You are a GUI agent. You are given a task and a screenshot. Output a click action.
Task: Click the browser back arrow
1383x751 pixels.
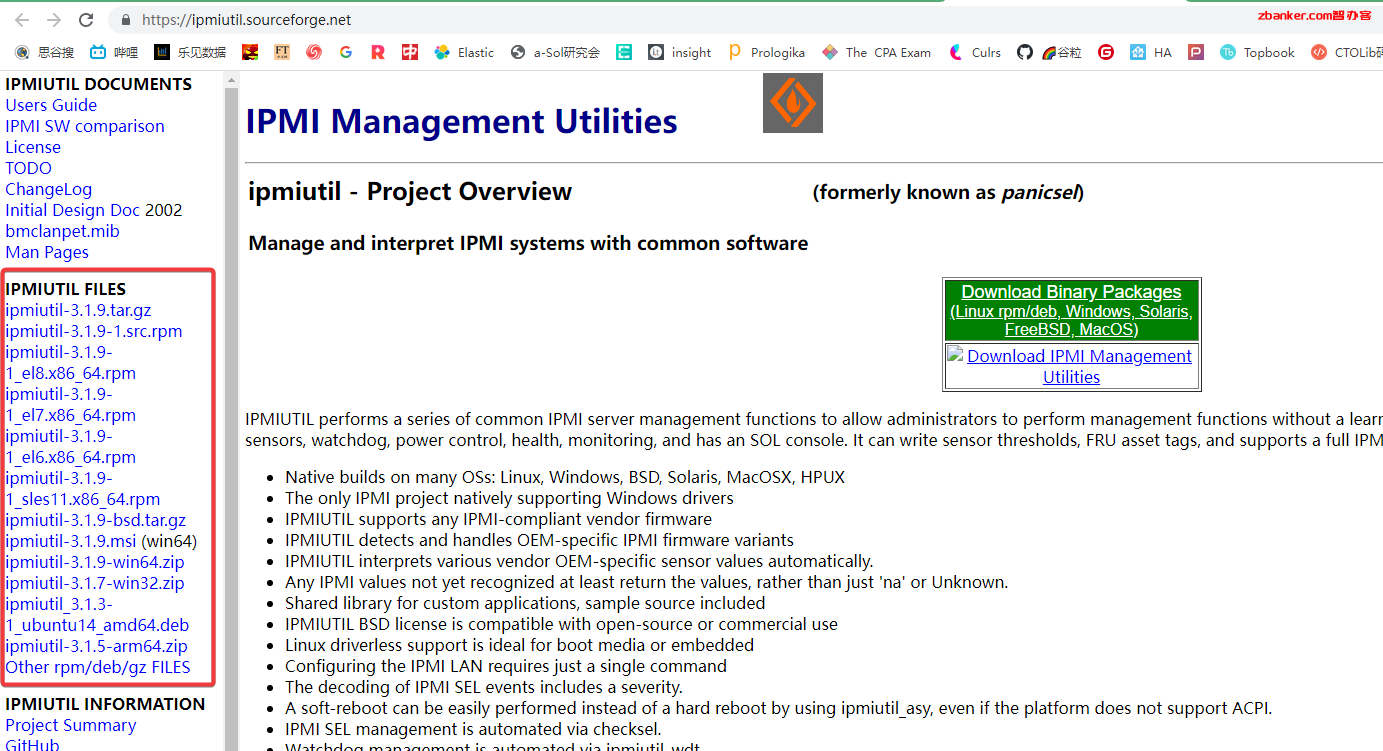(x=22, y=20)
